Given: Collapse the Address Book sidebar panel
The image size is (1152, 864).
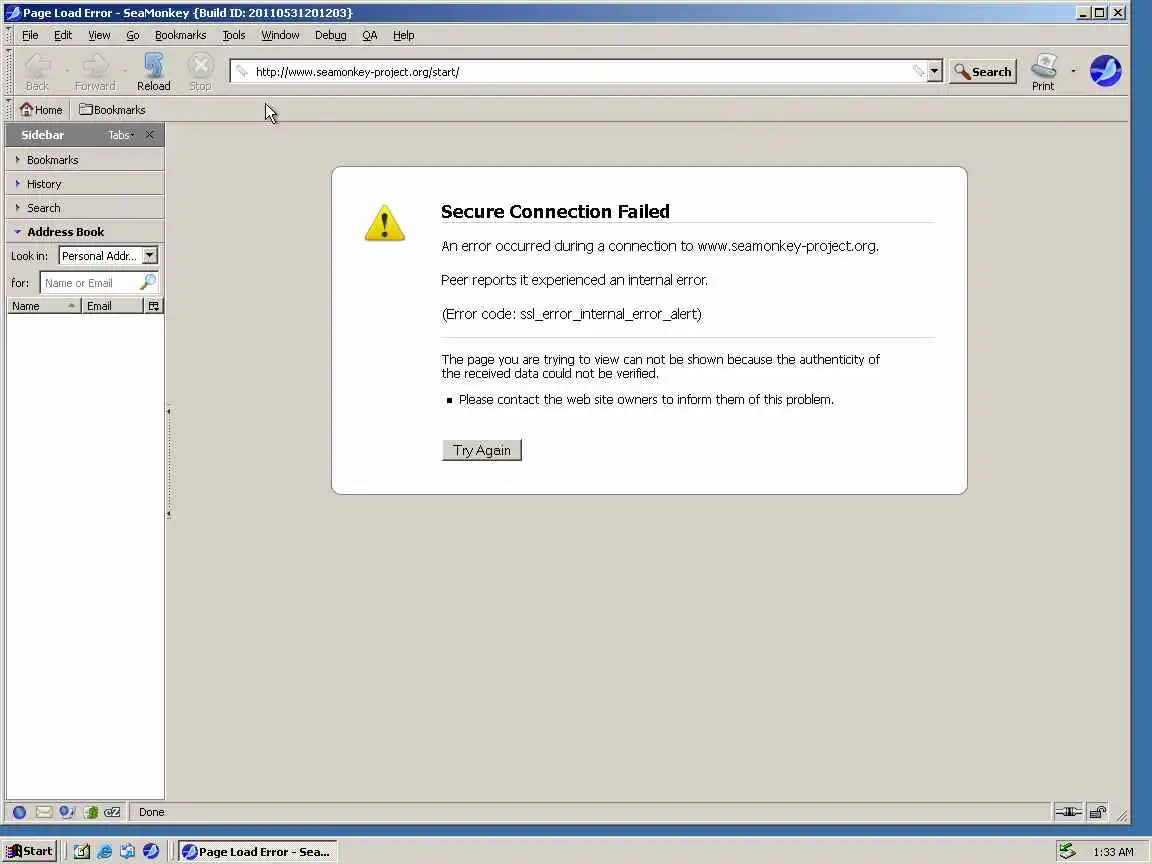Looking at the screenshot, I should click(85, 231).
